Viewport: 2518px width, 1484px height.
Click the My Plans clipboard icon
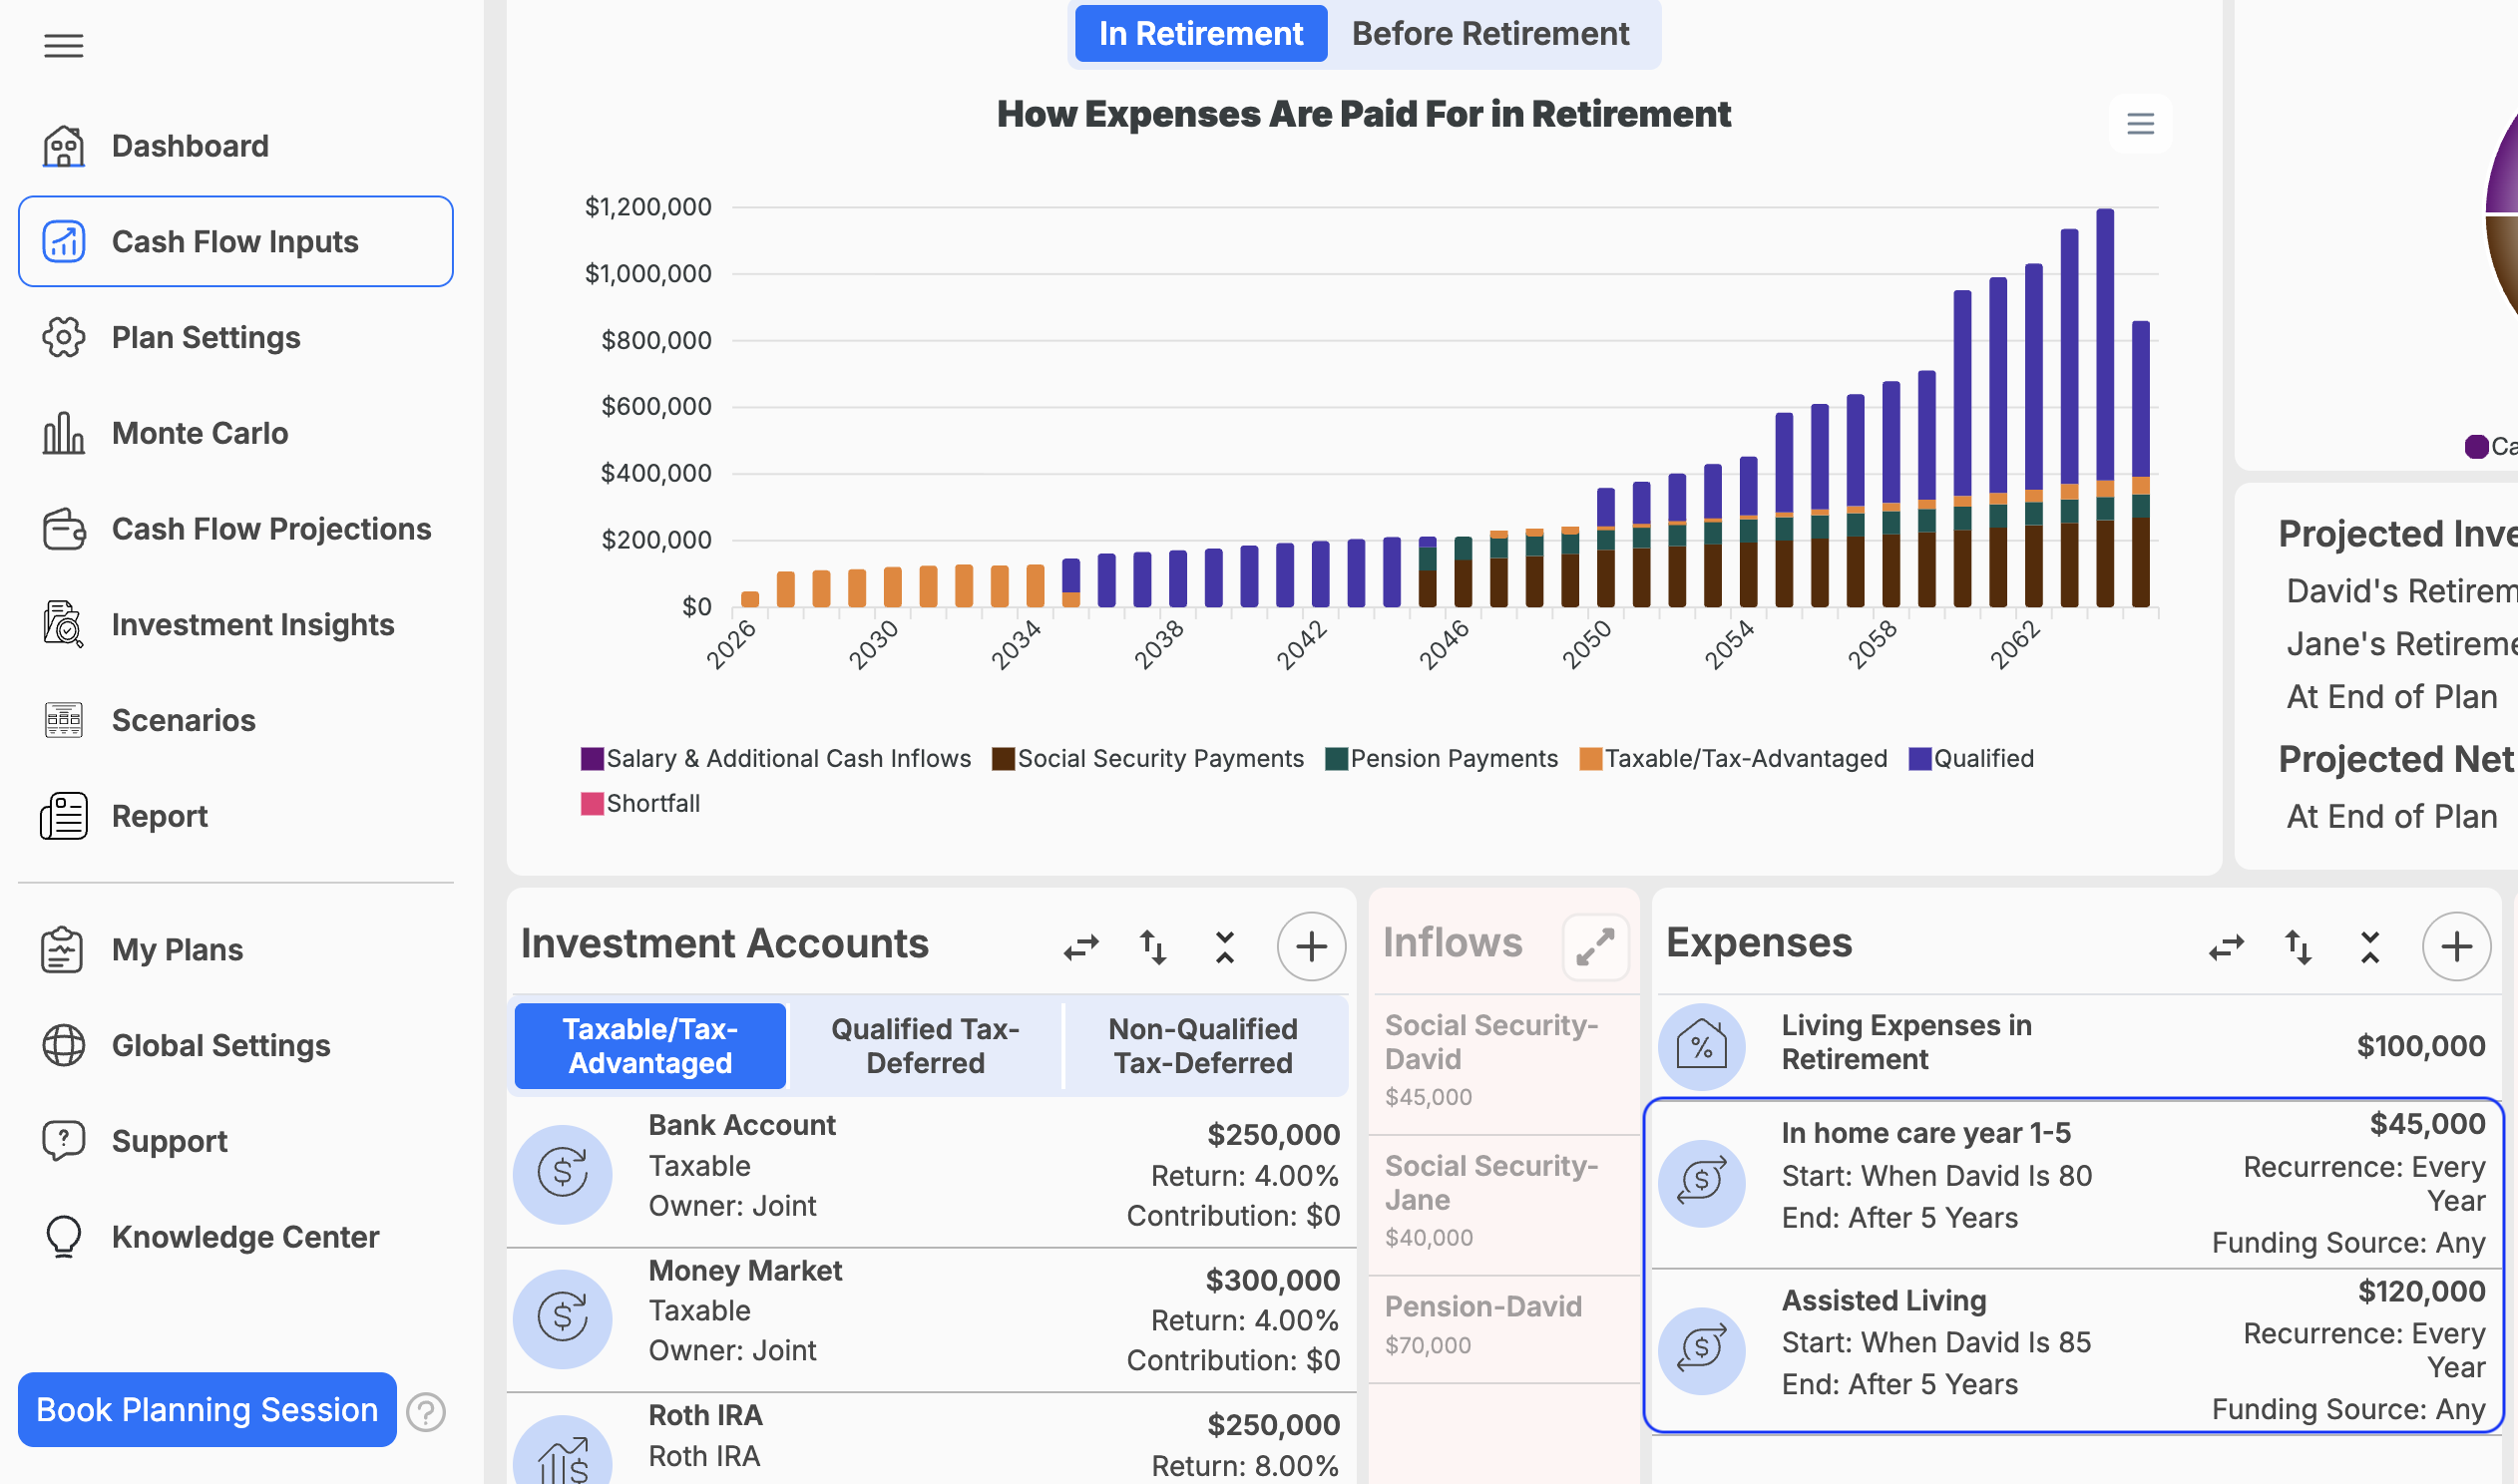(x=63, y=949)
